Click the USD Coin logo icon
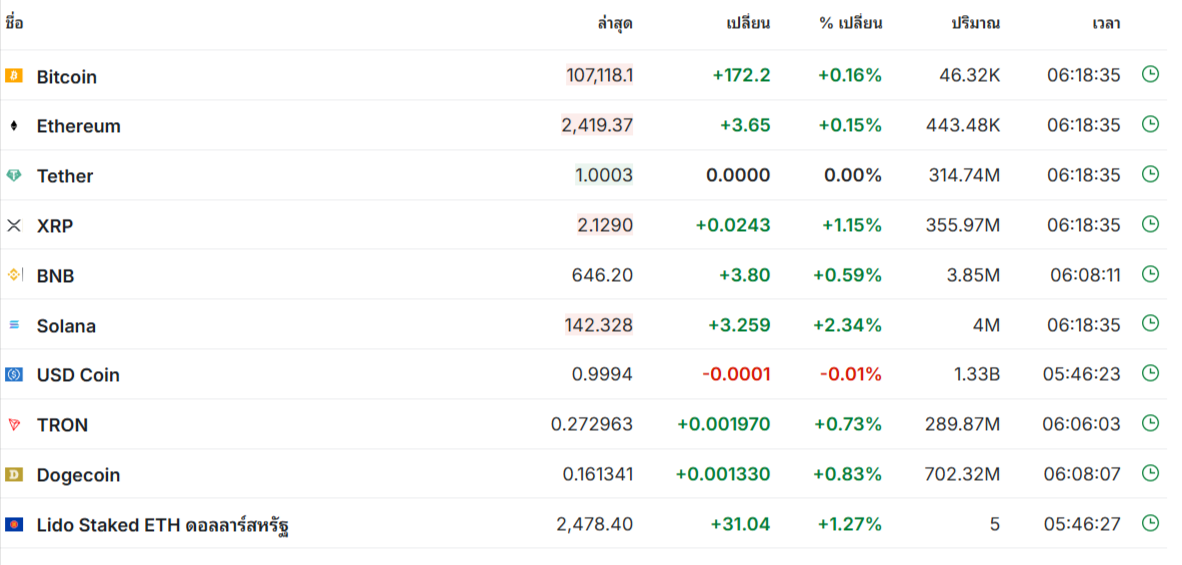The width and height of the screenshot is (1182, 565). (x=14, y=374)
